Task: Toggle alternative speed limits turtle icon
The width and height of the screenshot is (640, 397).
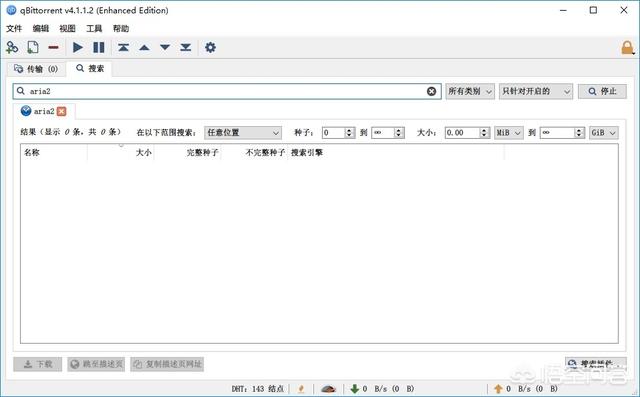Action: (x=329, y=389)
